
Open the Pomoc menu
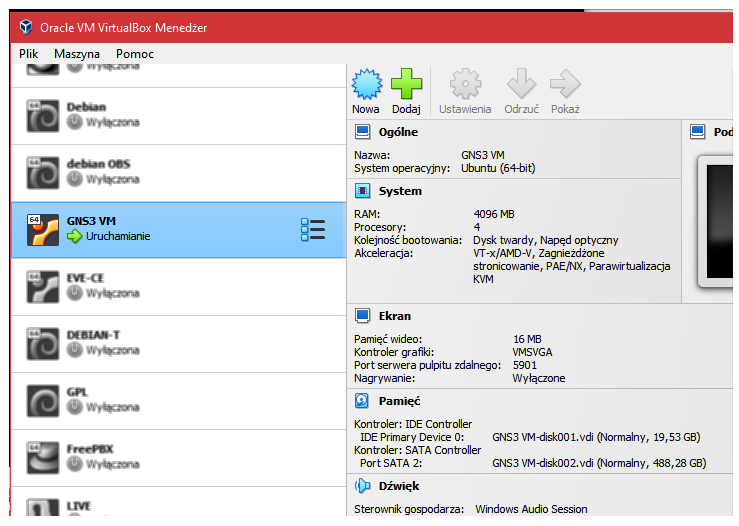tap(135, 53)
